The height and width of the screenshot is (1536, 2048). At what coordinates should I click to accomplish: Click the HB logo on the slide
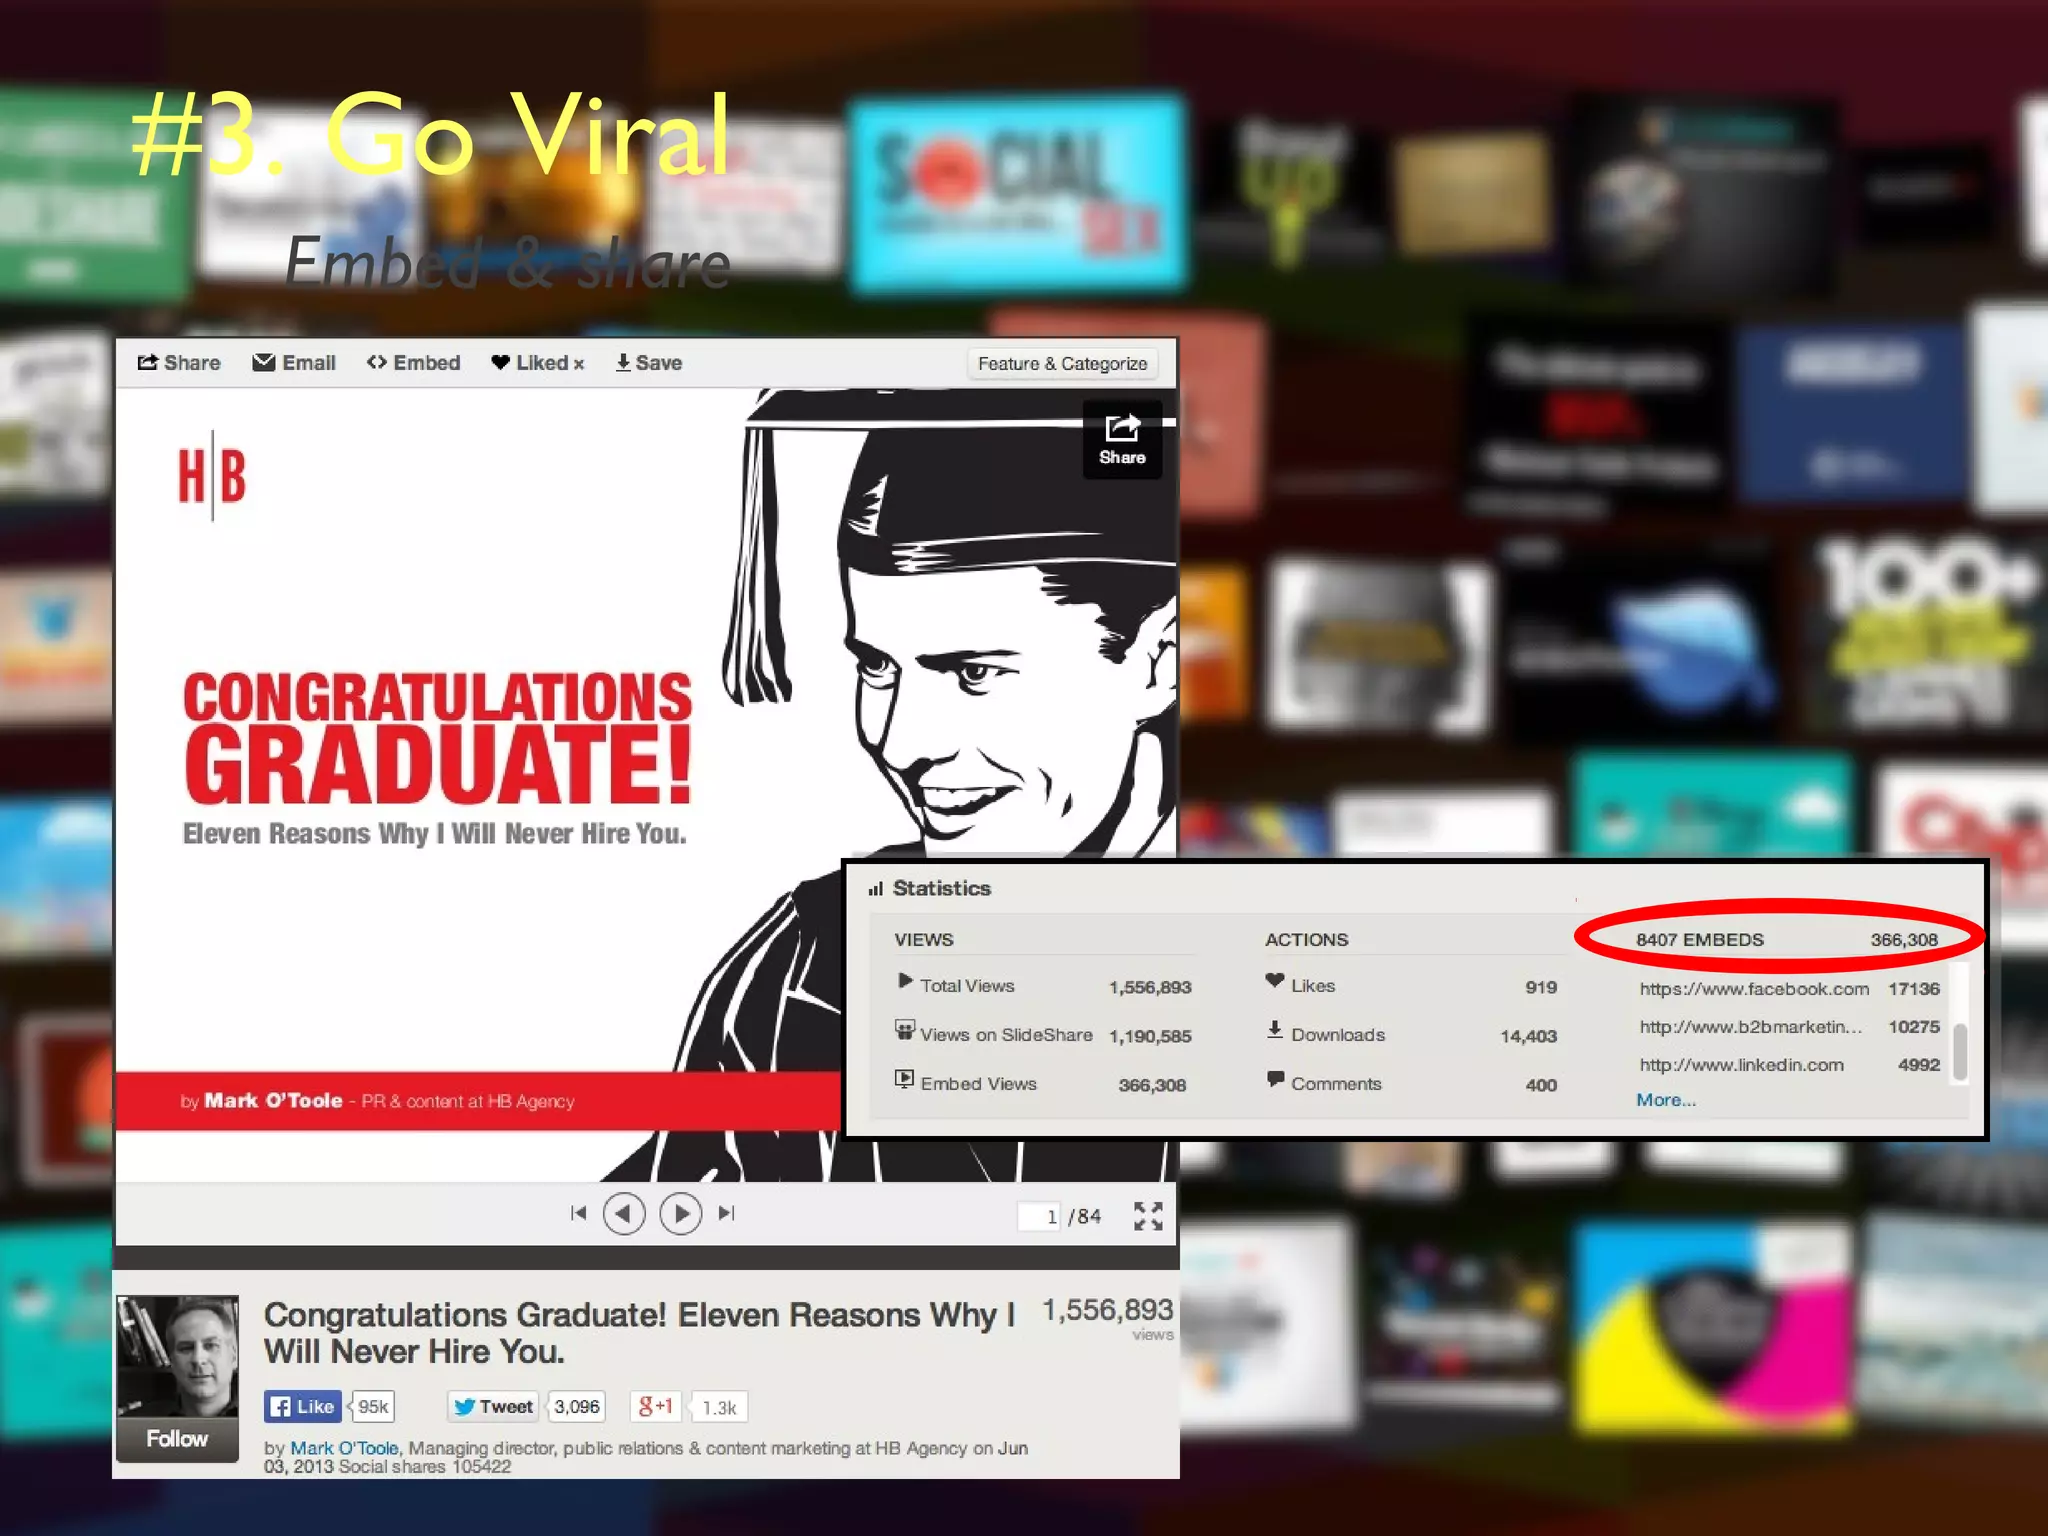tap(212, 476)
